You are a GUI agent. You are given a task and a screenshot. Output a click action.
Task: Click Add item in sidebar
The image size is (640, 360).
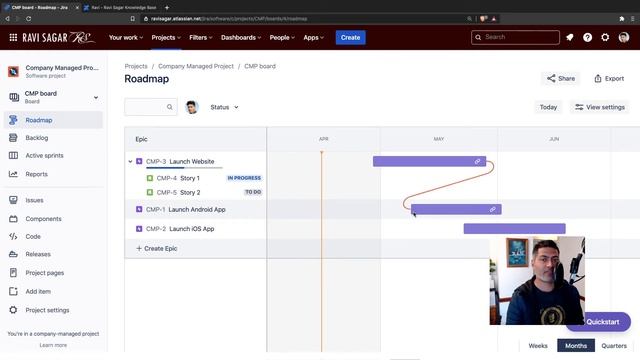pos(53,291)
